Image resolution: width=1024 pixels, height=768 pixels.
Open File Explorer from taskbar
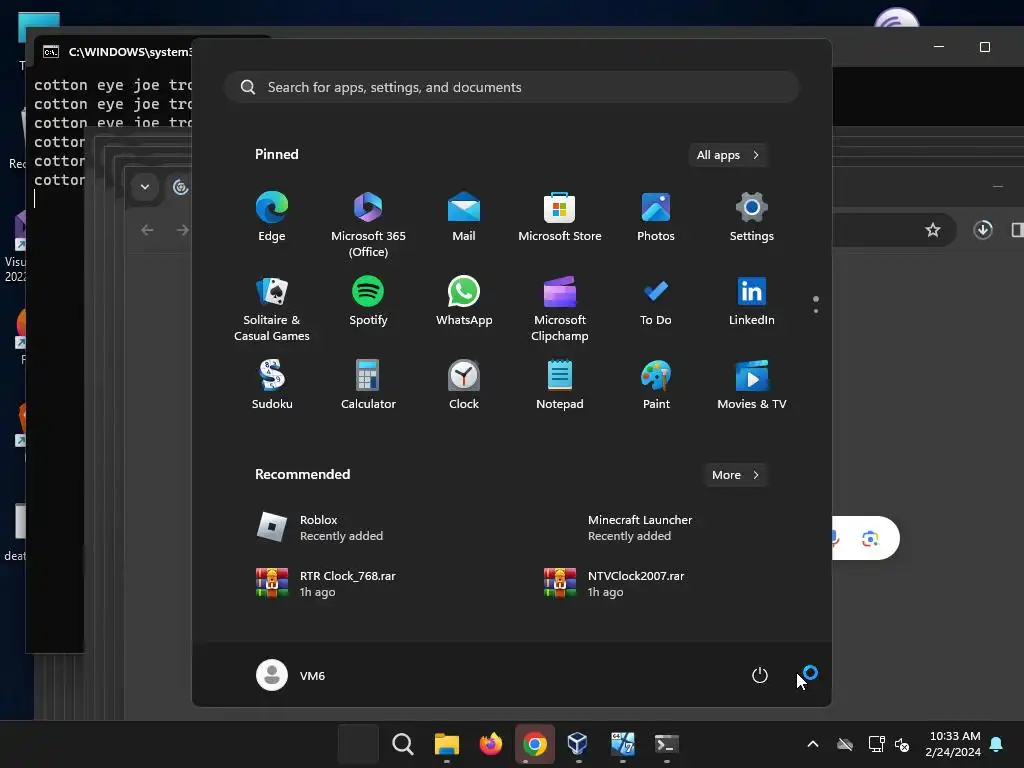[x=447, y=744]
